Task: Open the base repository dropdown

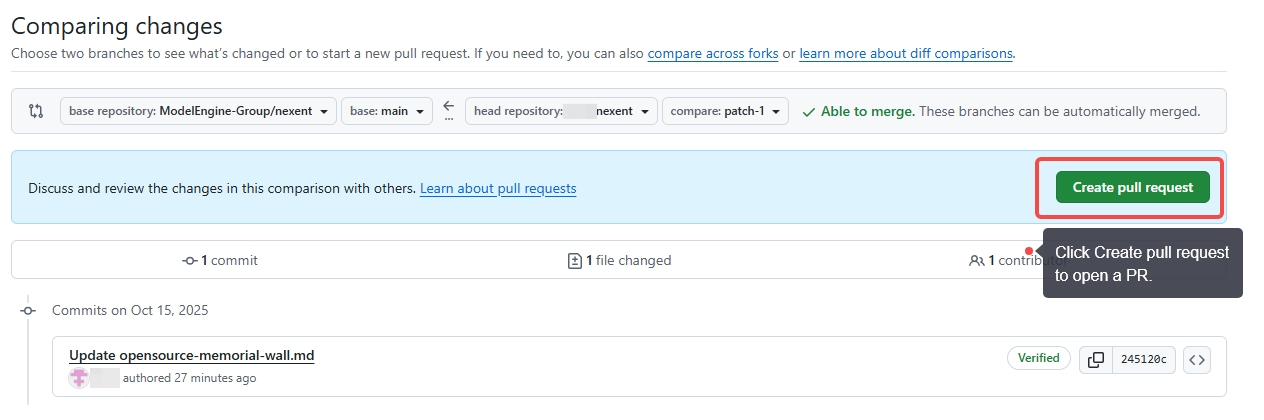Action: [x=198, y=111]
